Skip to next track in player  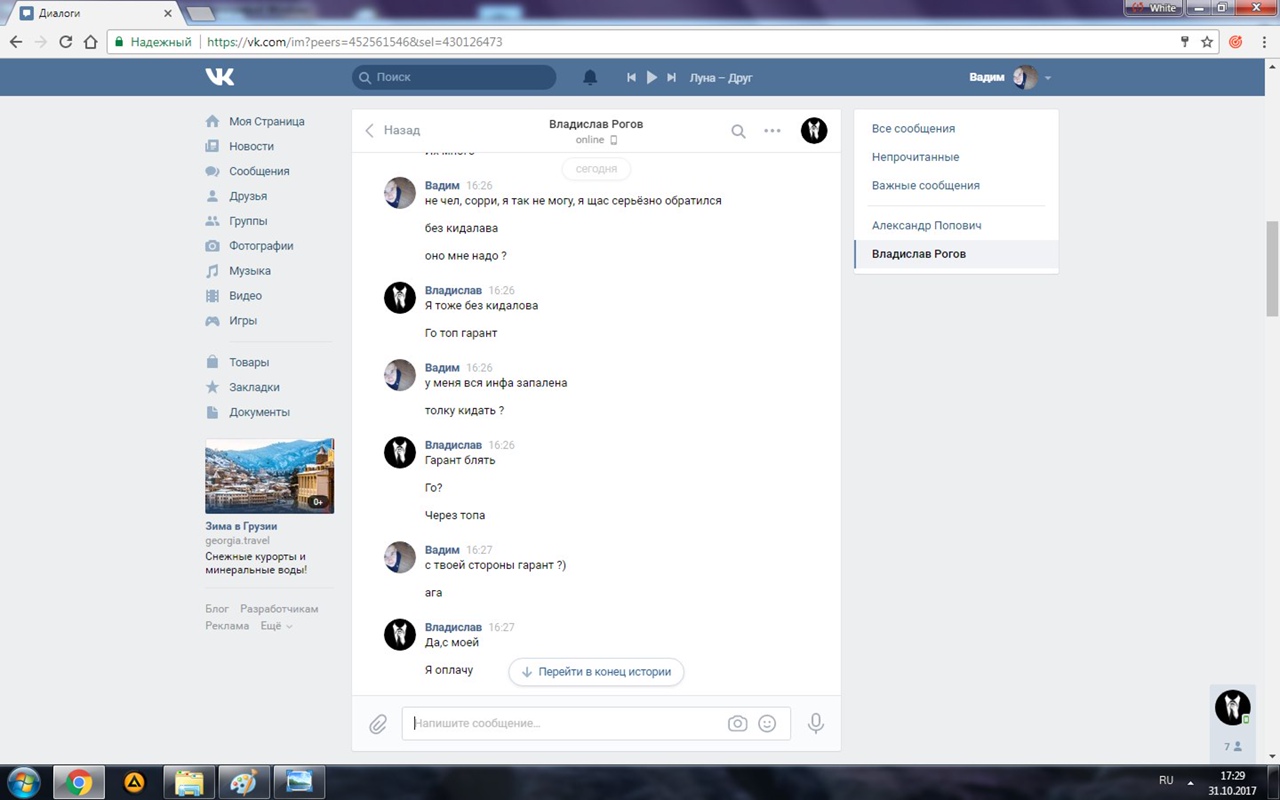[x=672, y=77]
